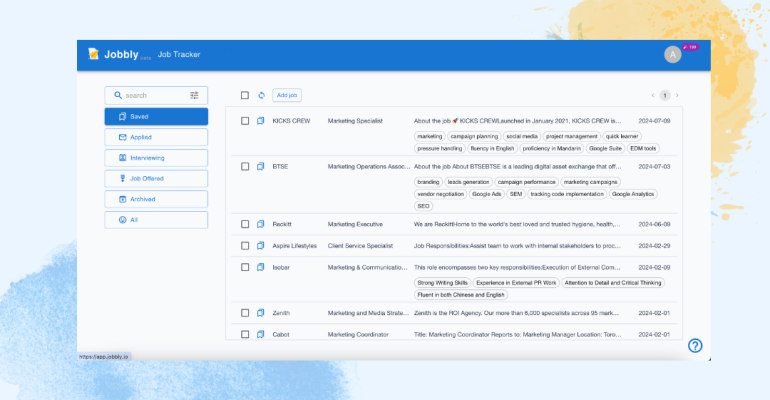The image size is (770, 400).
Task: Focus the search input field
Action: pos(155,95)
